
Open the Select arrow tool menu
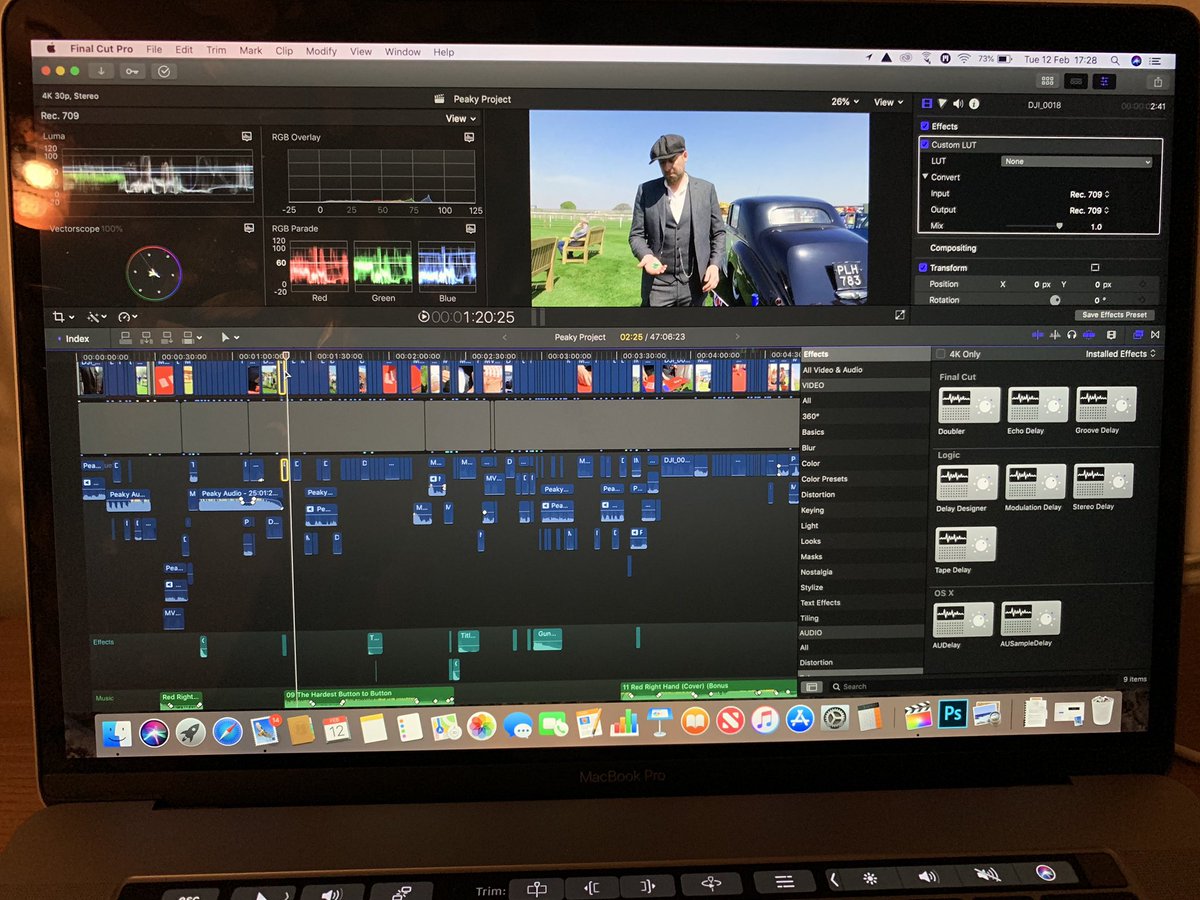(x=229, y=338)
